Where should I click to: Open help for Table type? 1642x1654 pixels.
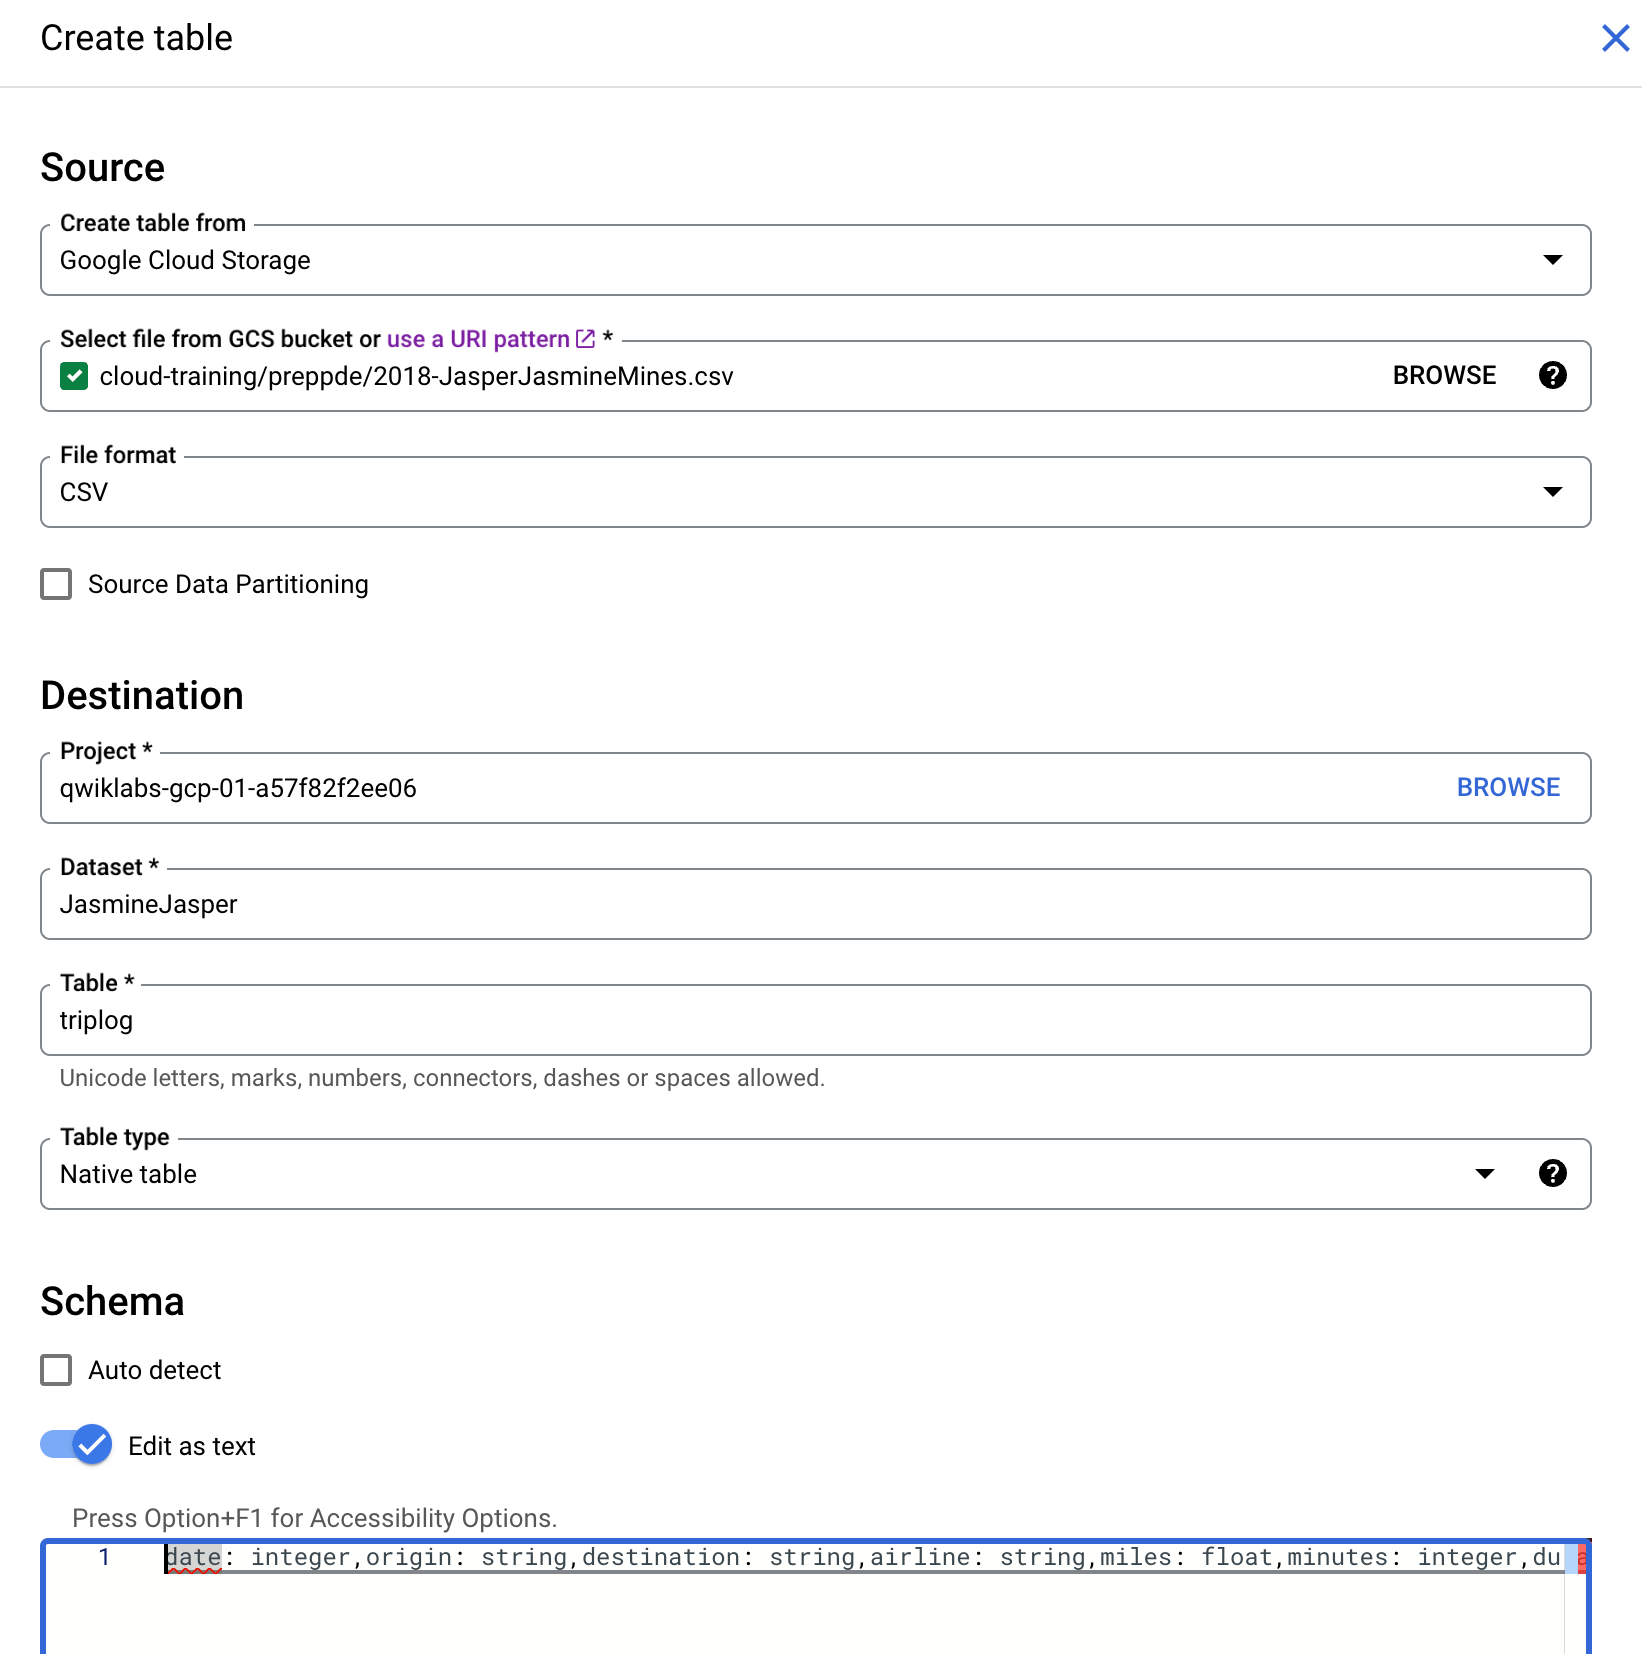pyautogui.click(x=1552, y=1173)
